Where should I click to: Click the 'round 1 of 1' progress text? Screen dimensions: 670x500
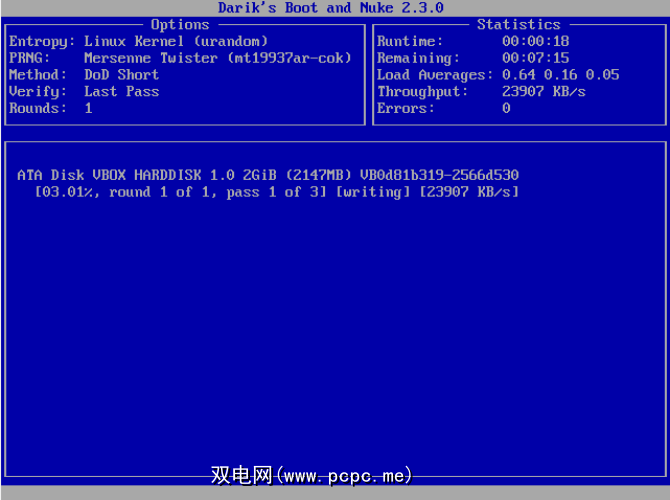(159, 192)
